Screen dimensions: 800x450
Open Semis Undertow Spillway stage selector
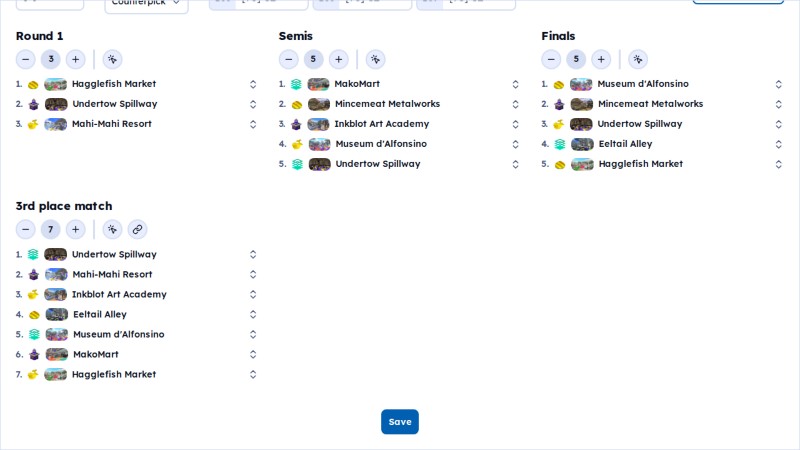[515, 164]
